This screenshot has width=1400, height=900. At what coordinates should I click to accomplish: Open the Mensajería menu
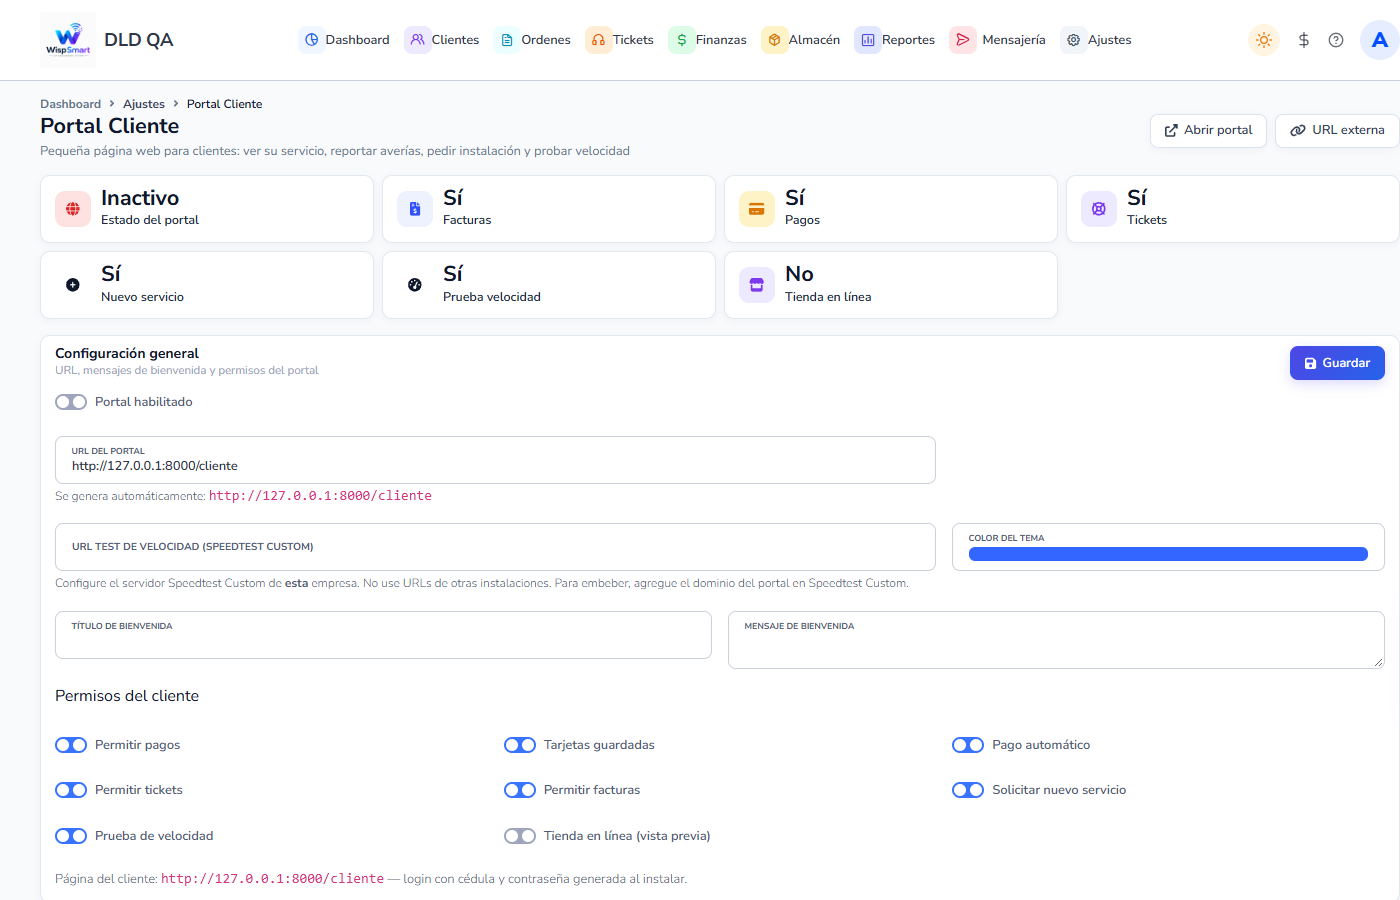coord(999,40)
